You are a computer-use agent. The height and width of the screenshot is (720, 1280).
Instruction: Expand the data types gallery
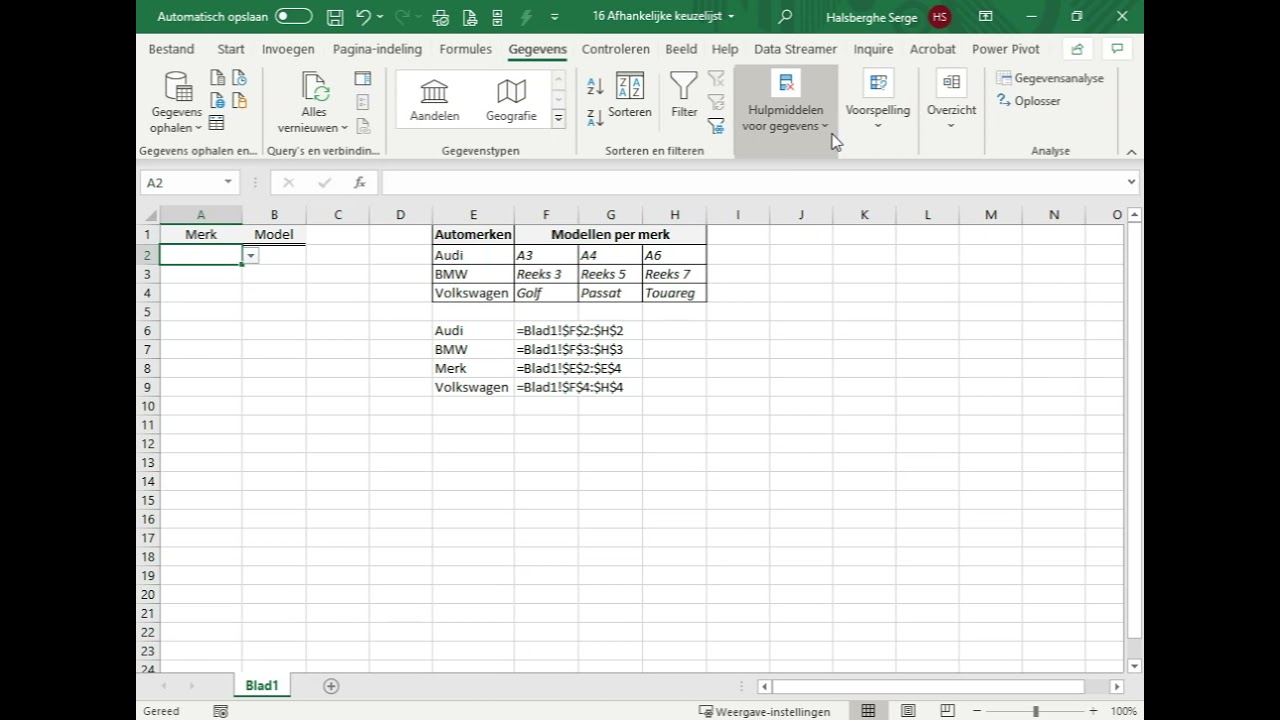(558, 118)
